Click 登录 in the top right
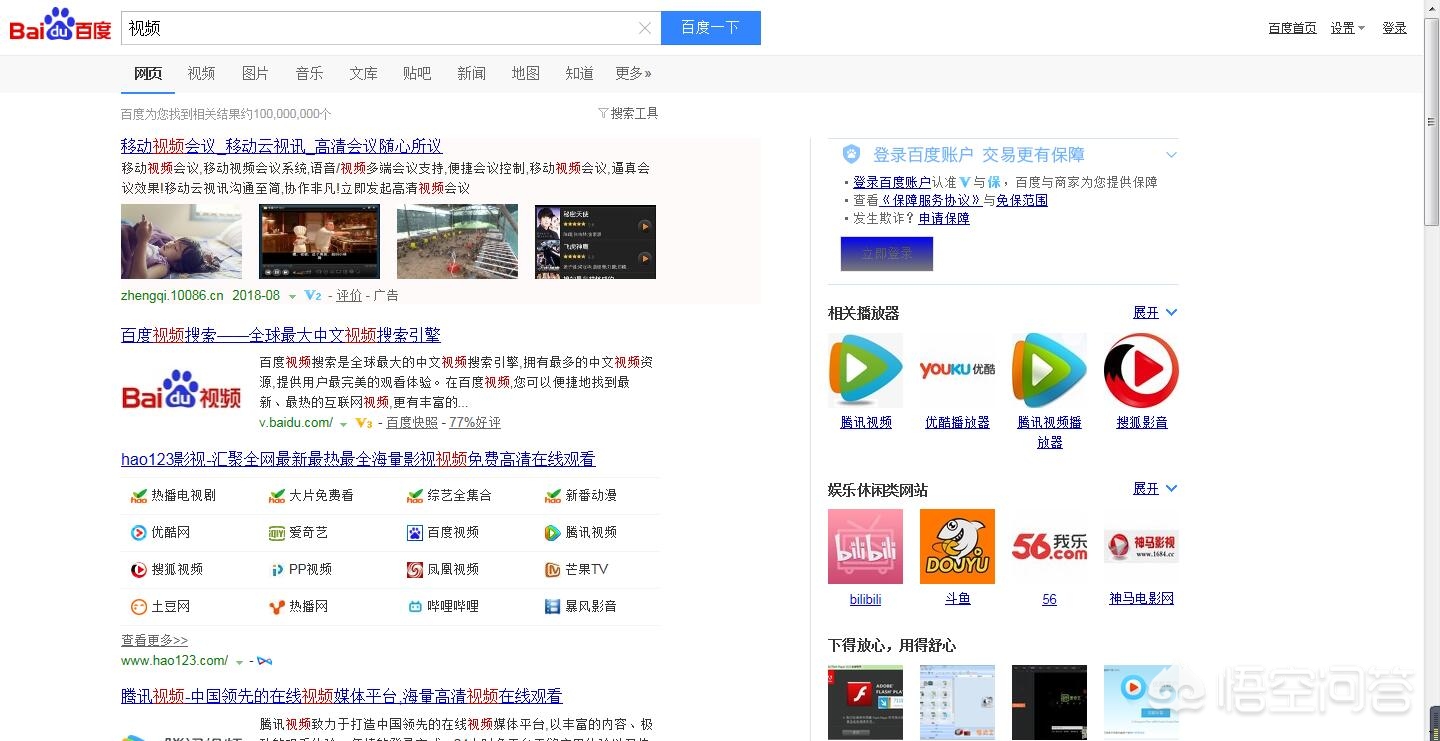Image resolution: width=1440 pixels, height=741 pixels. [1394, 28]
